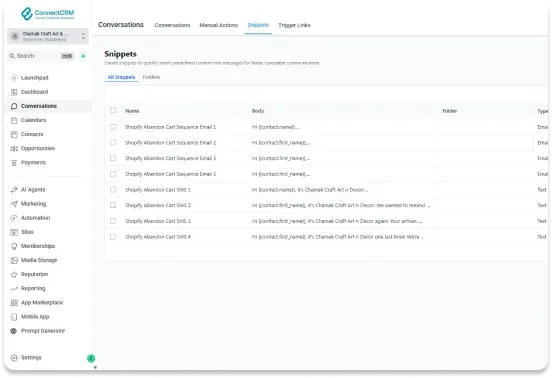Open the Payments icon in sidebar
This screenshot has width=552, height=378.
click(x=14, y=163)
